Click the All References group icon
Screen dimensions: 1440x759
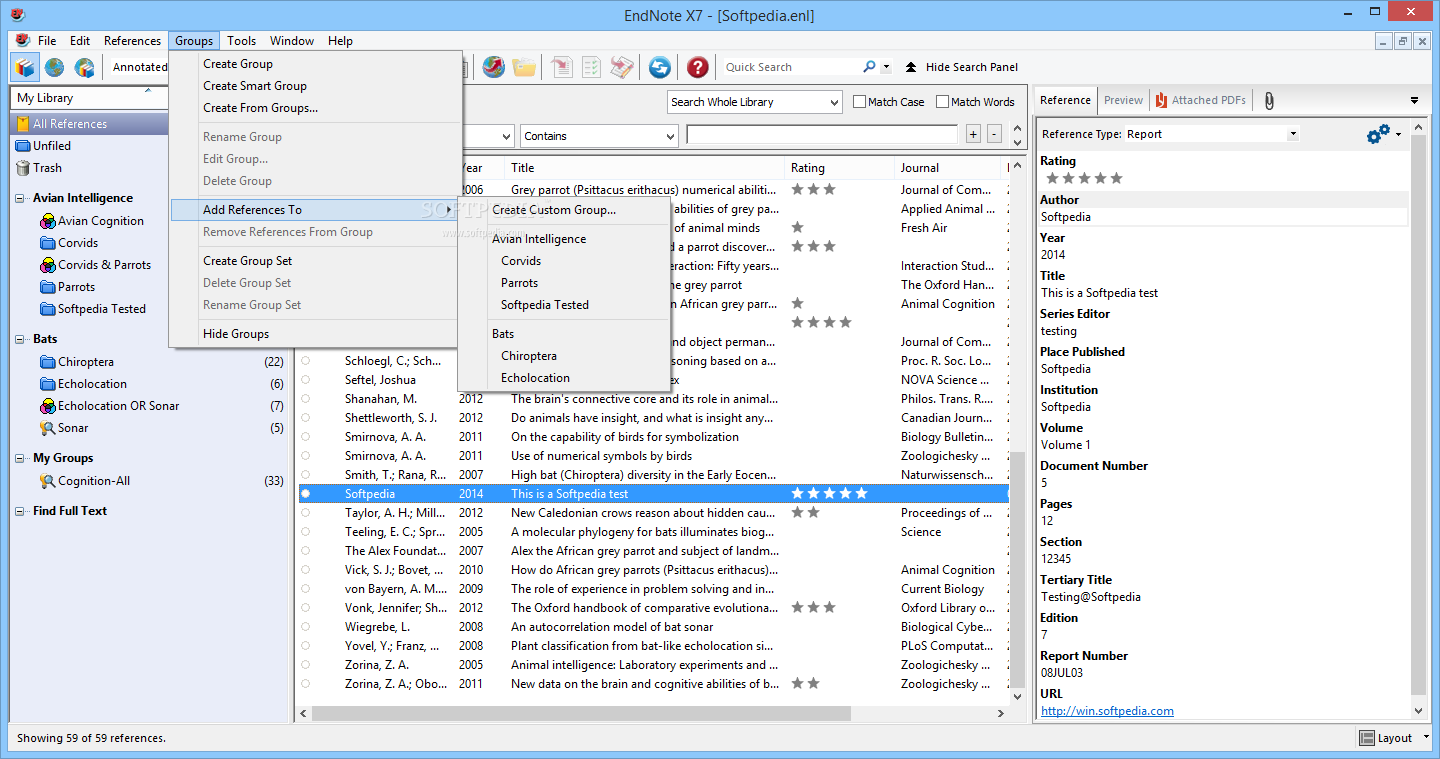click(23, 124)
